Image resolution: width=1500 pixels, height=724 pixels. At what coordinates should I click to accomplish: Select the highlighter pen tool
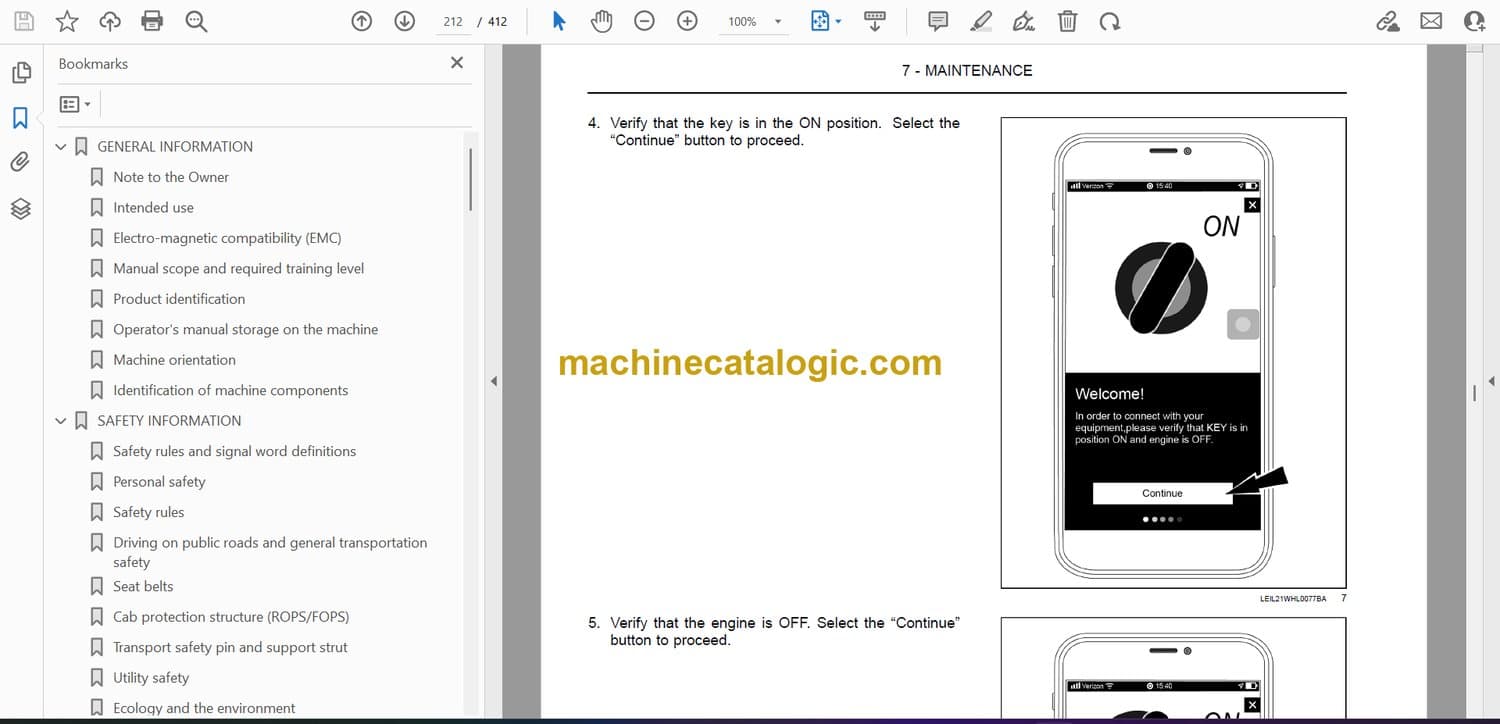pyautogui.click(x=981, y=21)
